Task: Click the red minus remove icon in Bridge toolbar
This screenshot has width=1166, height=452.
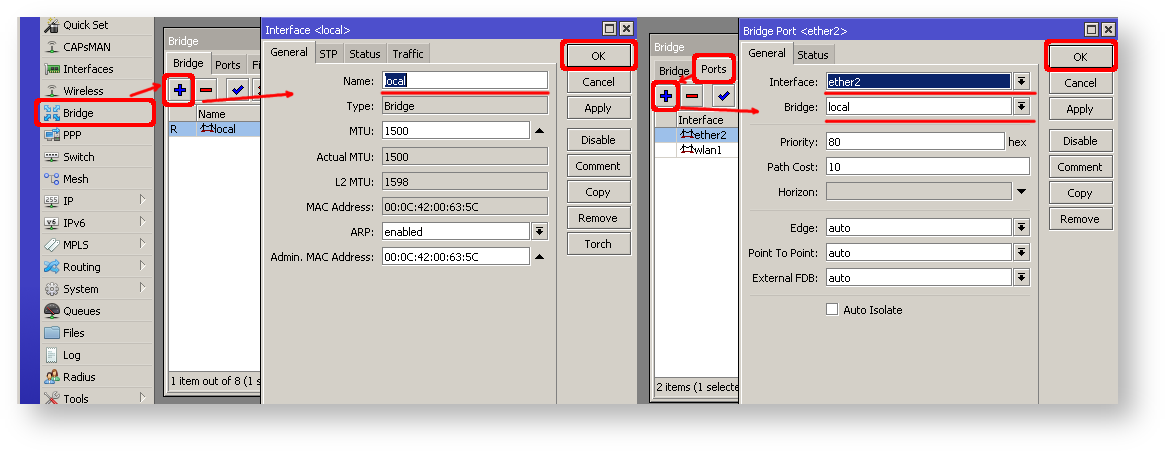Action: click(x=206, y=91)
